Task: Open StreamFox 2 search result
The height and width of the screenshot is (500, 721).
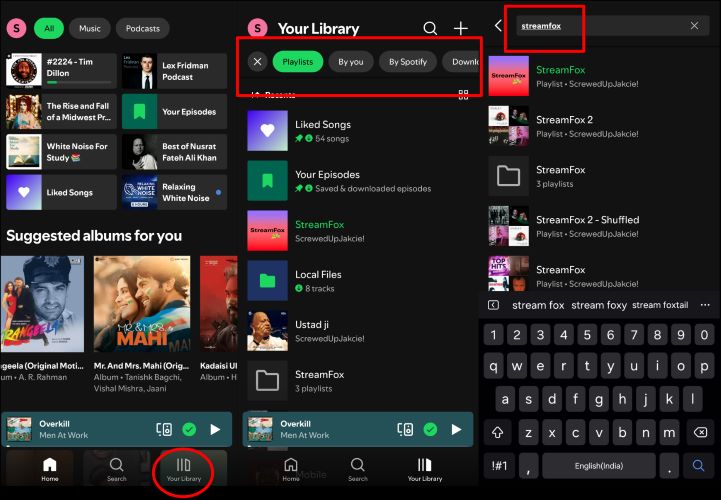Action: [x=600, y=126]
